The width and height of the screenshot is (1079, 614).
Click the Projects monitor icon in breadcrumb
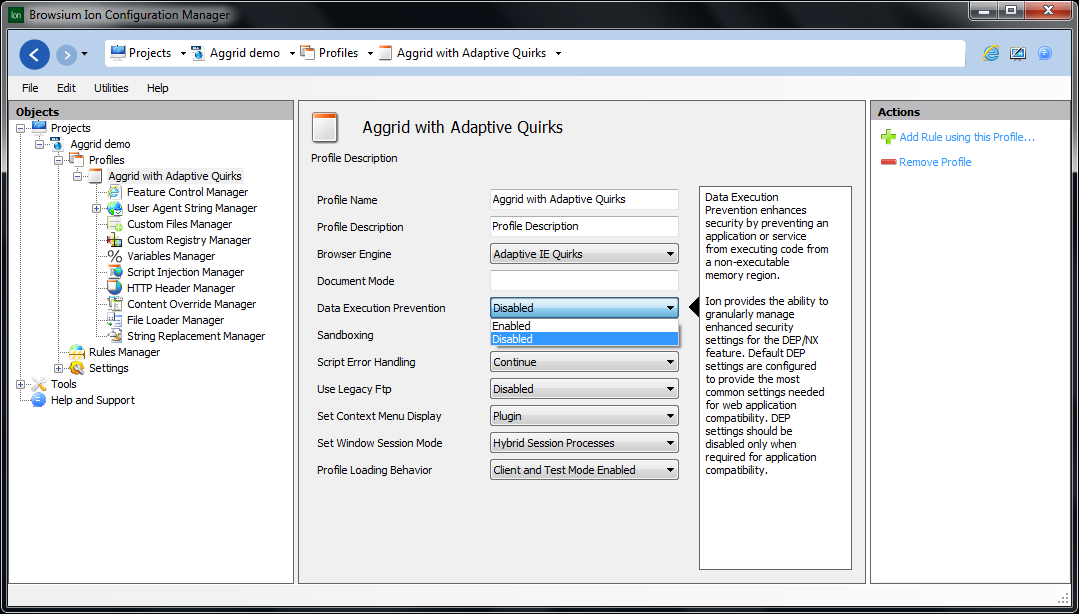(x=118, y=52)
